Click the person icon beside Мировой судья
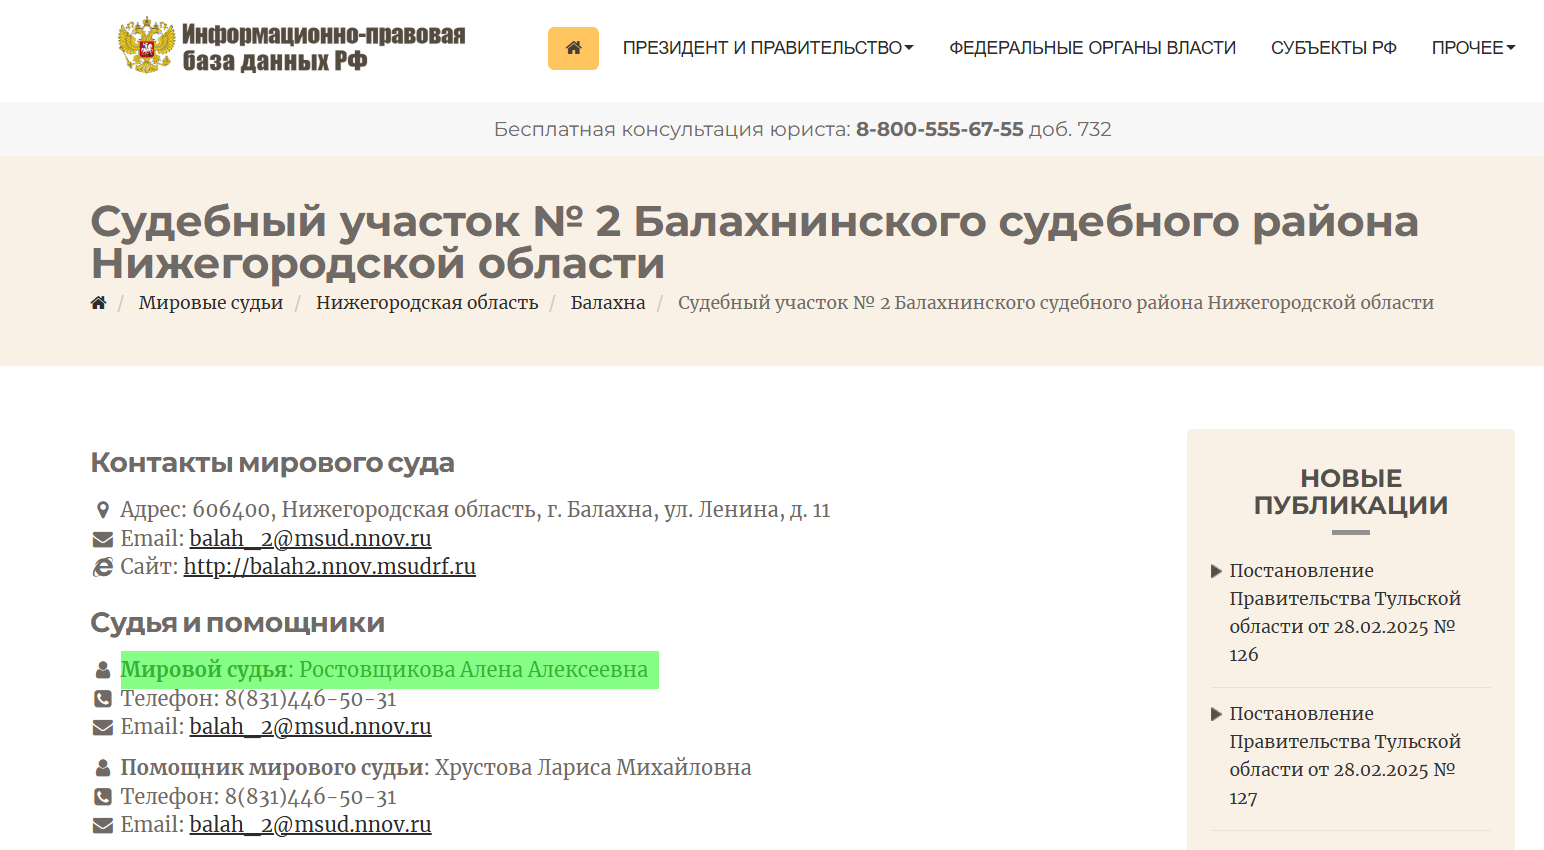Viewport: 1544px width, 850px height. [104, 668]
